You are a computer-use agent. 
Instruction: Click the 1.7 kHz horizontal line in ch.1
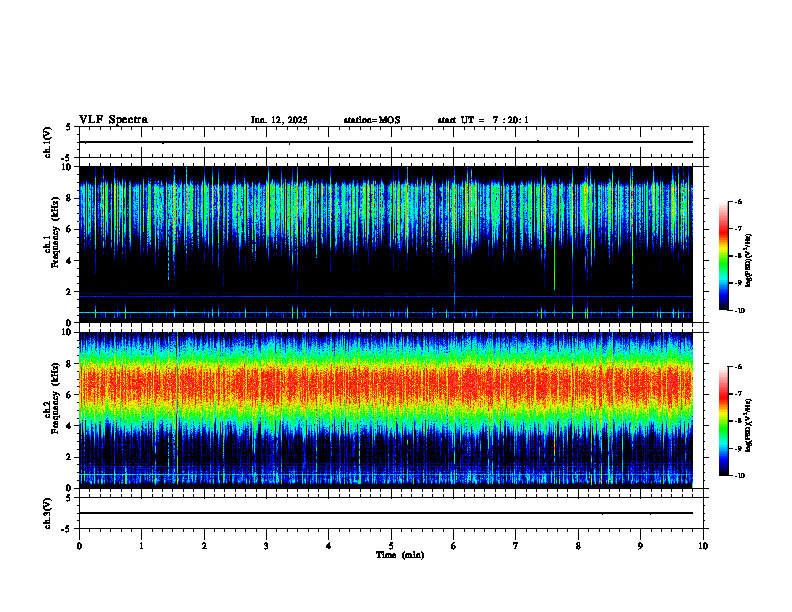click(x=386, y=296)
